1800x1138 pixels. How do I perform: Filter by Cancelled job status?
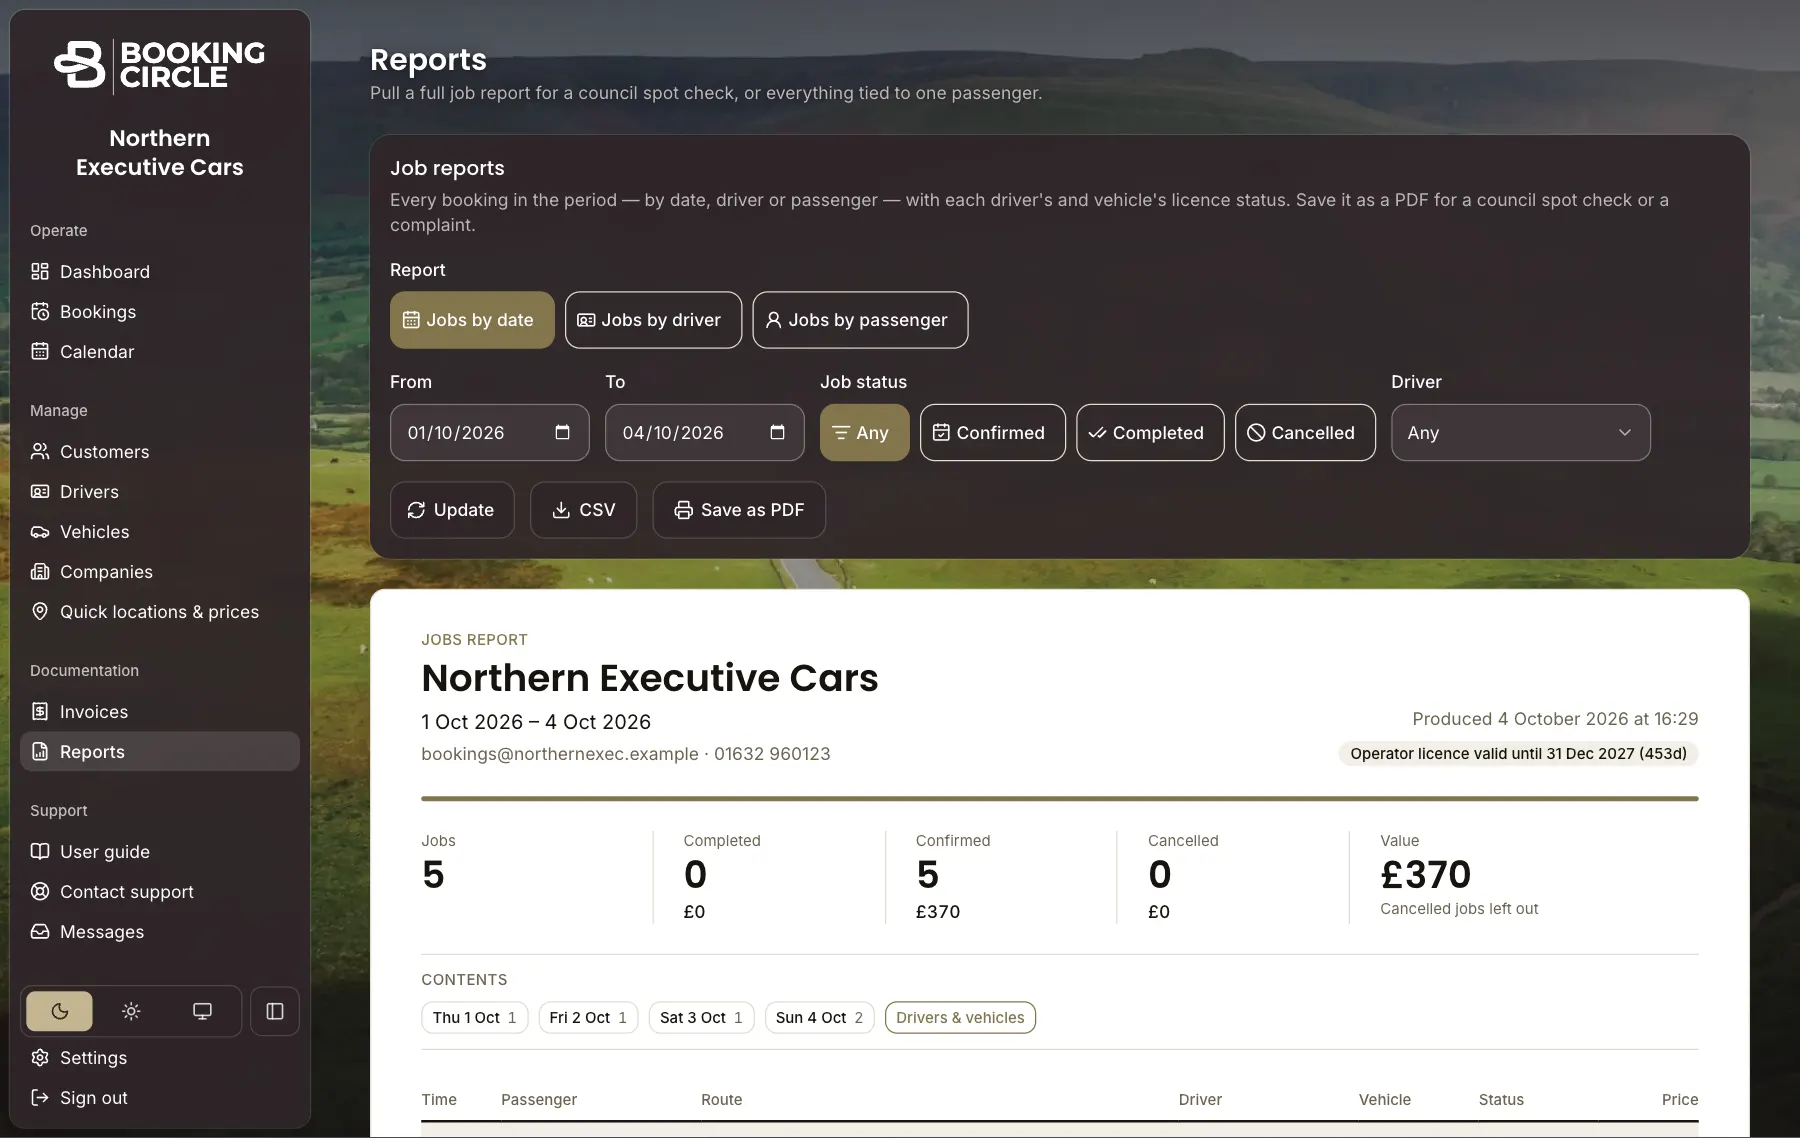[1305, 433]
